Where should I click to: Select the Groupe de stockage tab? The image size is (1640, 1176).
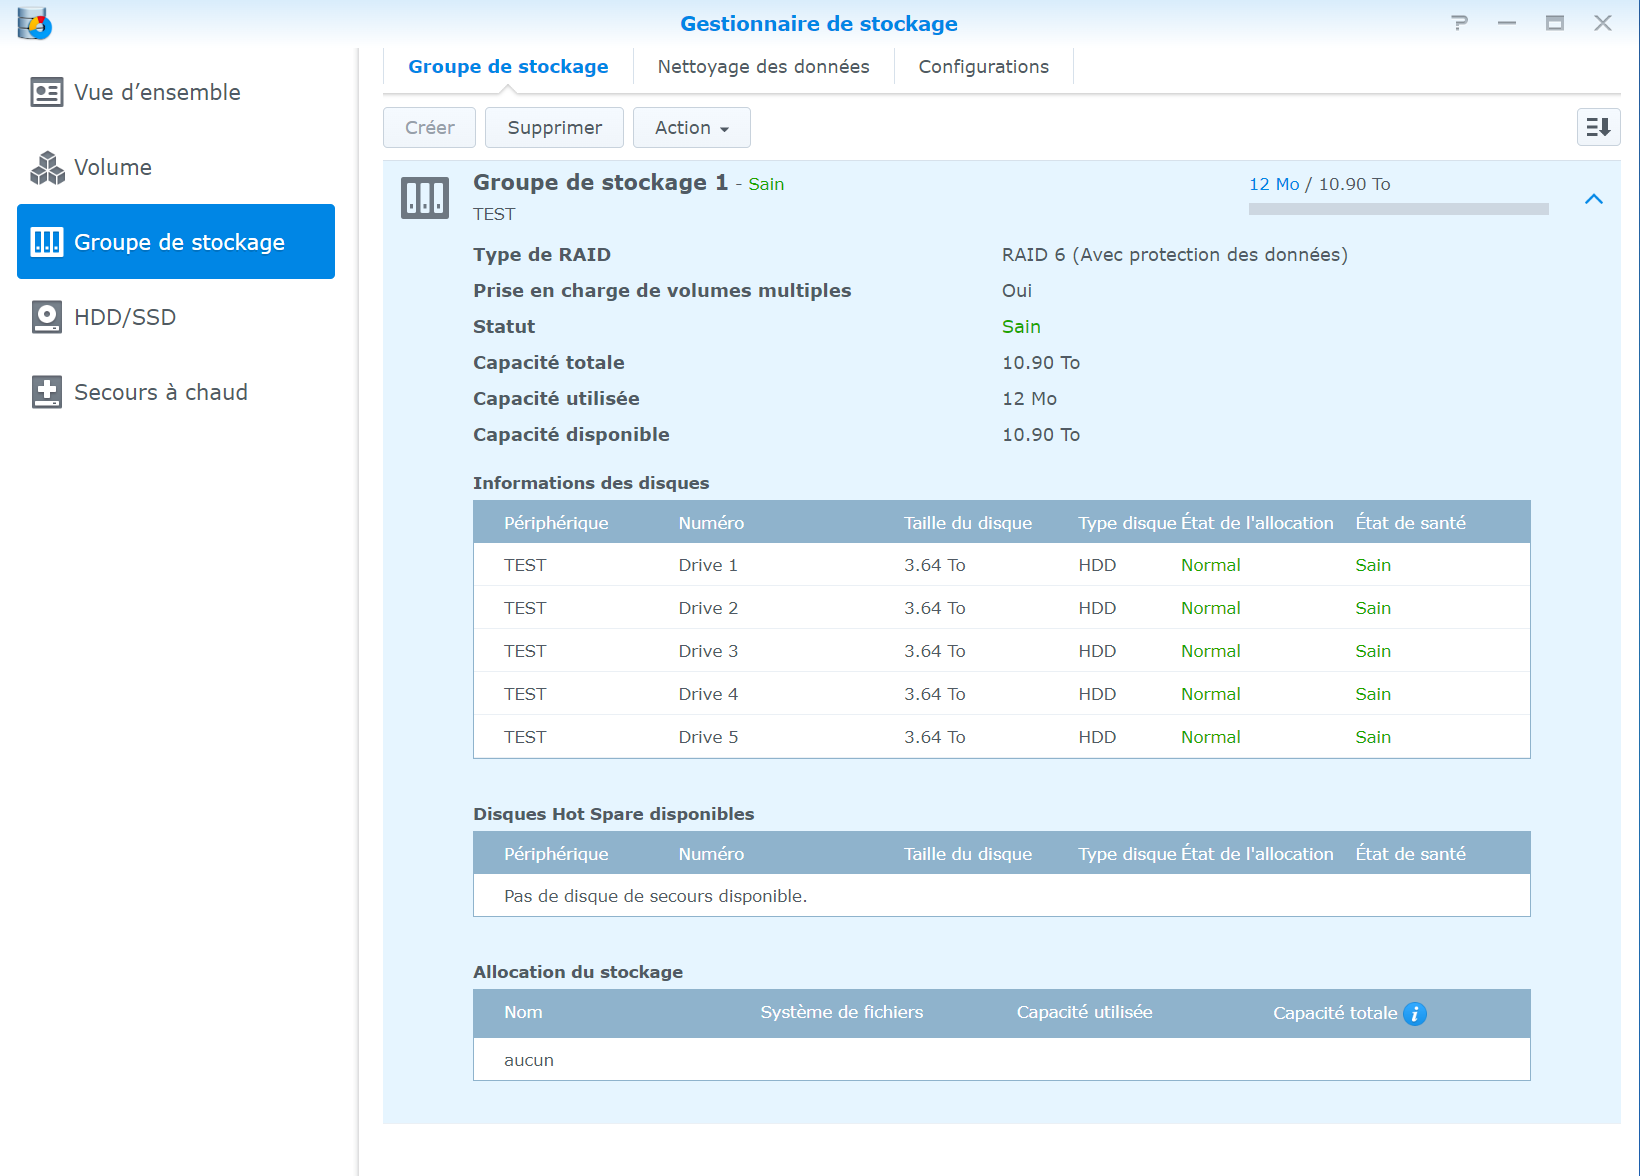coord(508,67)
